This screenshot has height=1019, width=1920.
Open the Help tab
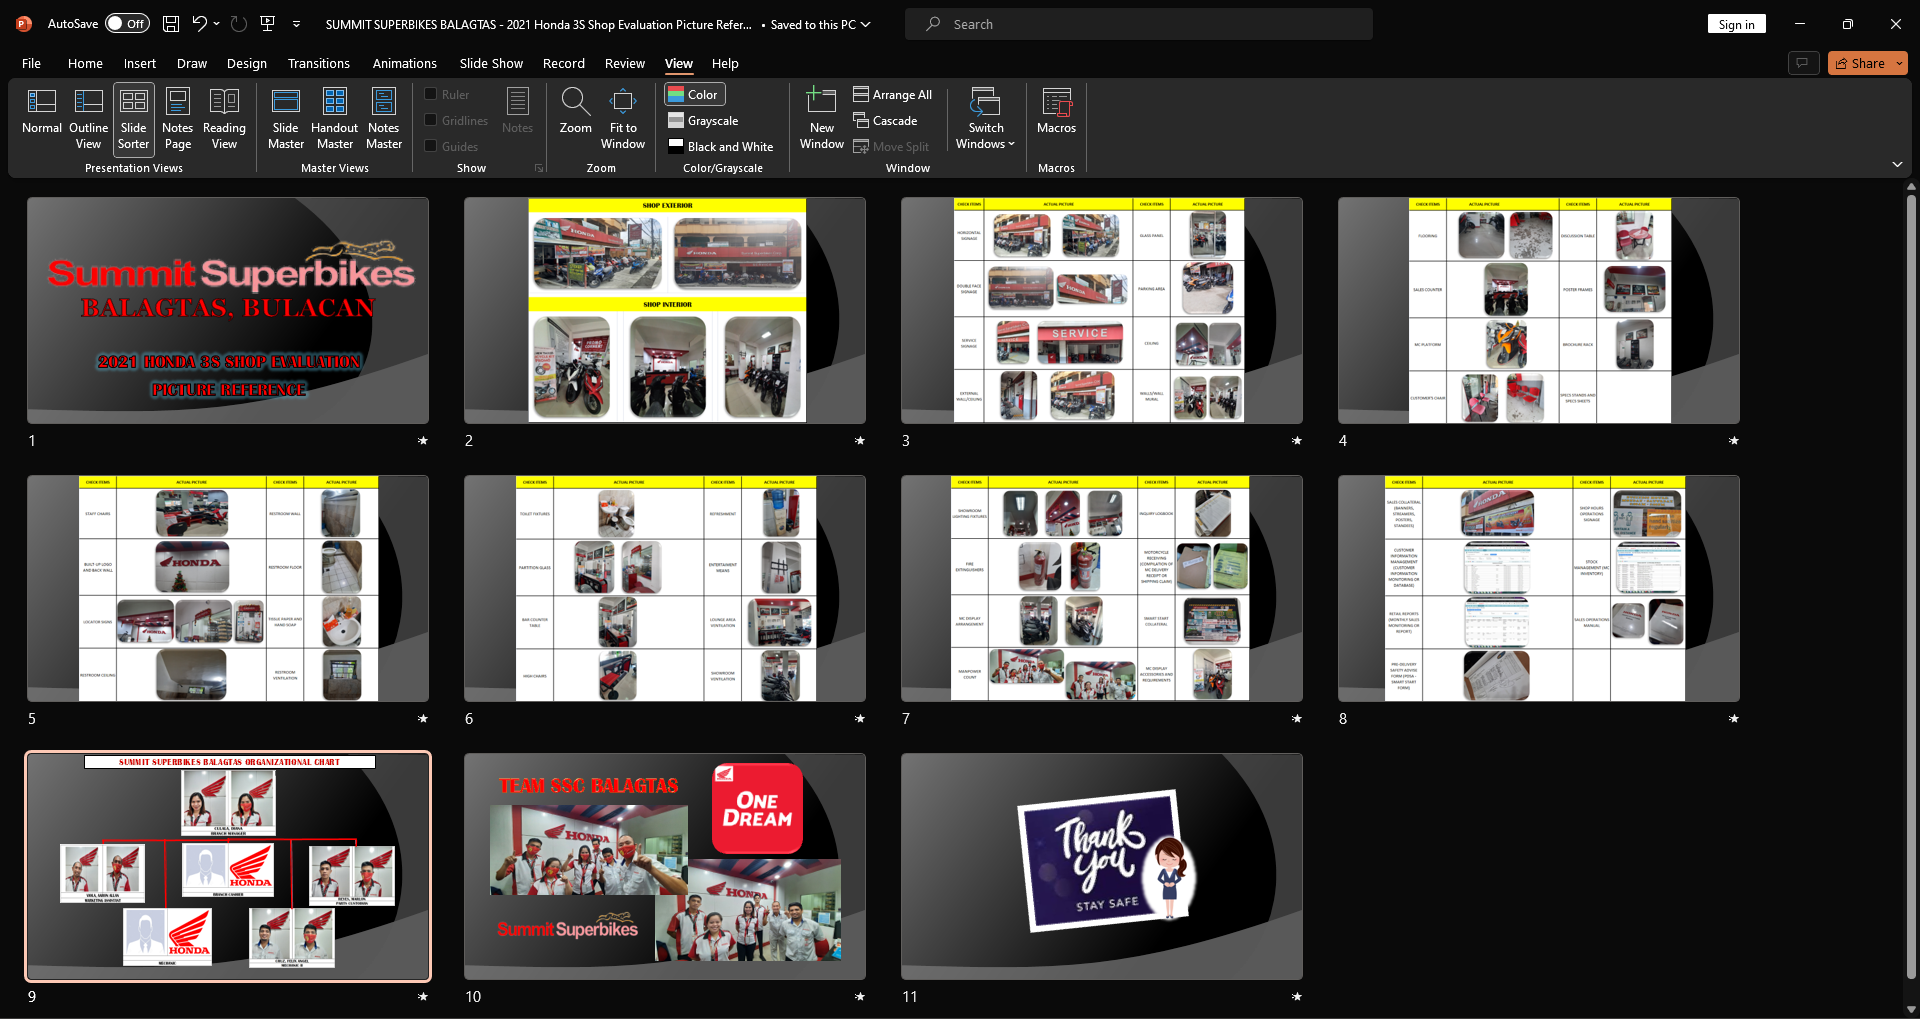[725, 63]
